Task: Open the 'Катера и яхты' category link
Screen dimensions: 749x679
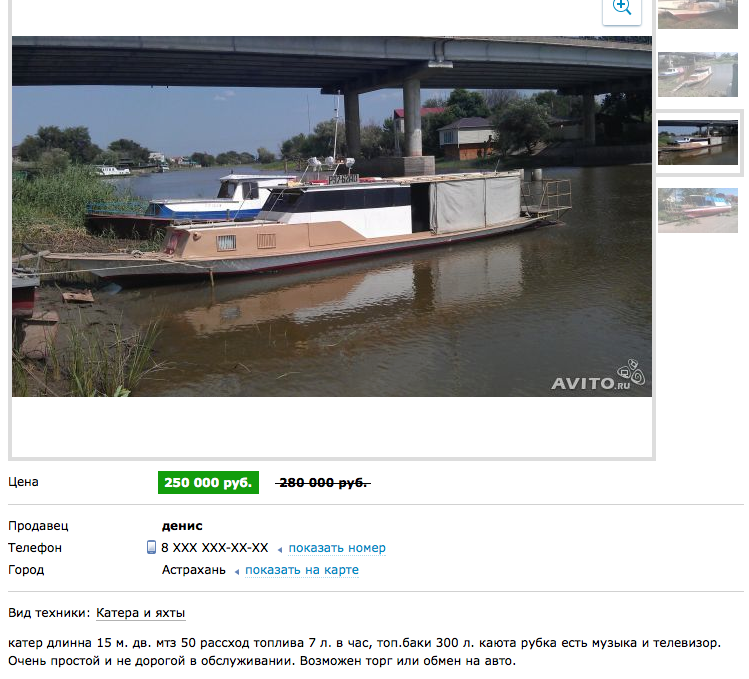Action: point(140,613)
